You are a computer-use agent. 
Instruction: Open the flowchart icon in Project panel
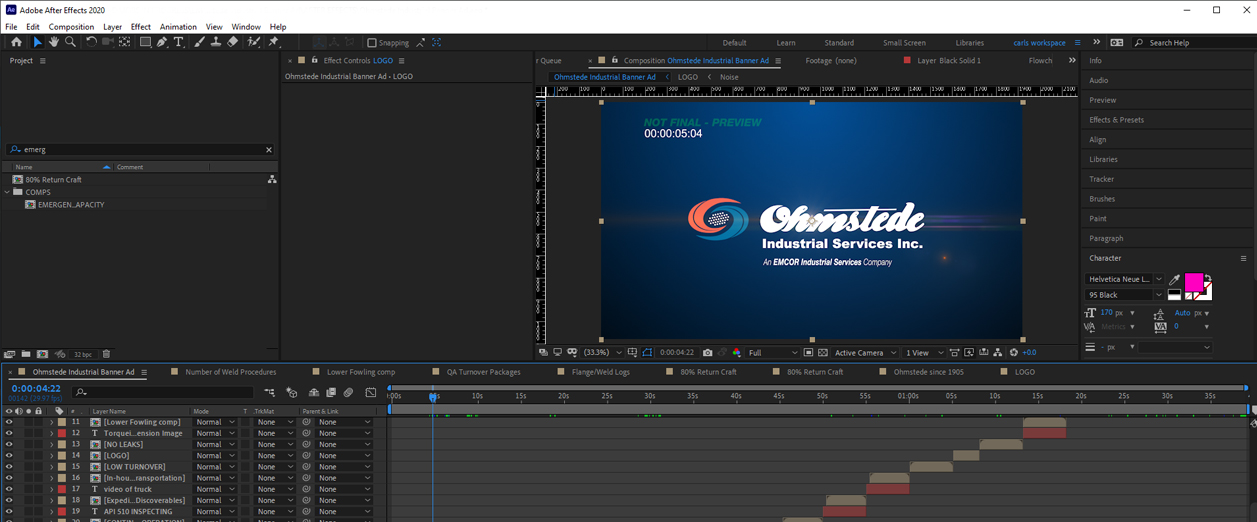(271, 179)
